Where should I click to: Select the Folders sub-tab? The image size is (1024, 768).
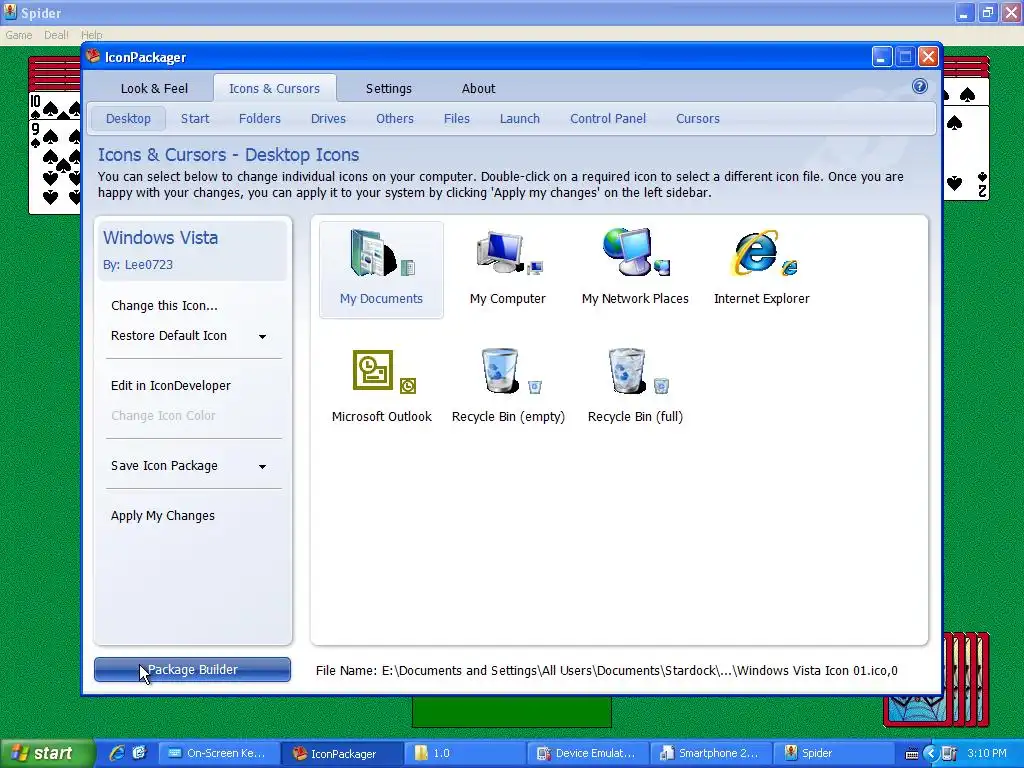[260, 118]
